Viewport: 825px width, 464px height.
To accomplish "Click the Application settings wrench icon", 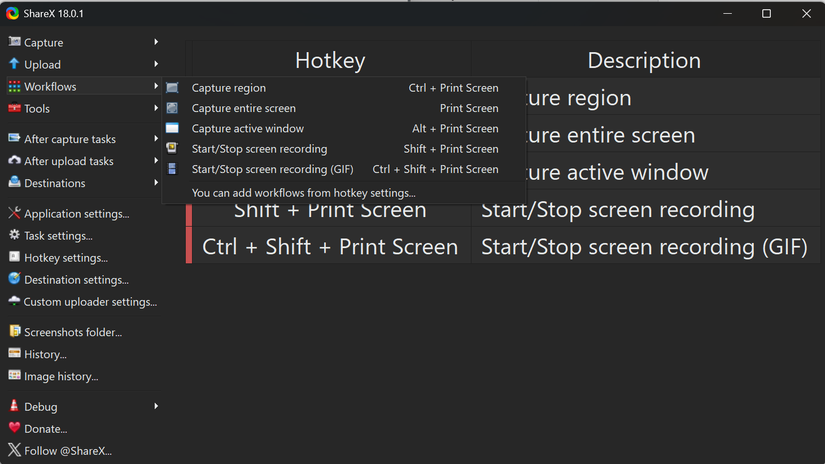I will pos(14,213).
